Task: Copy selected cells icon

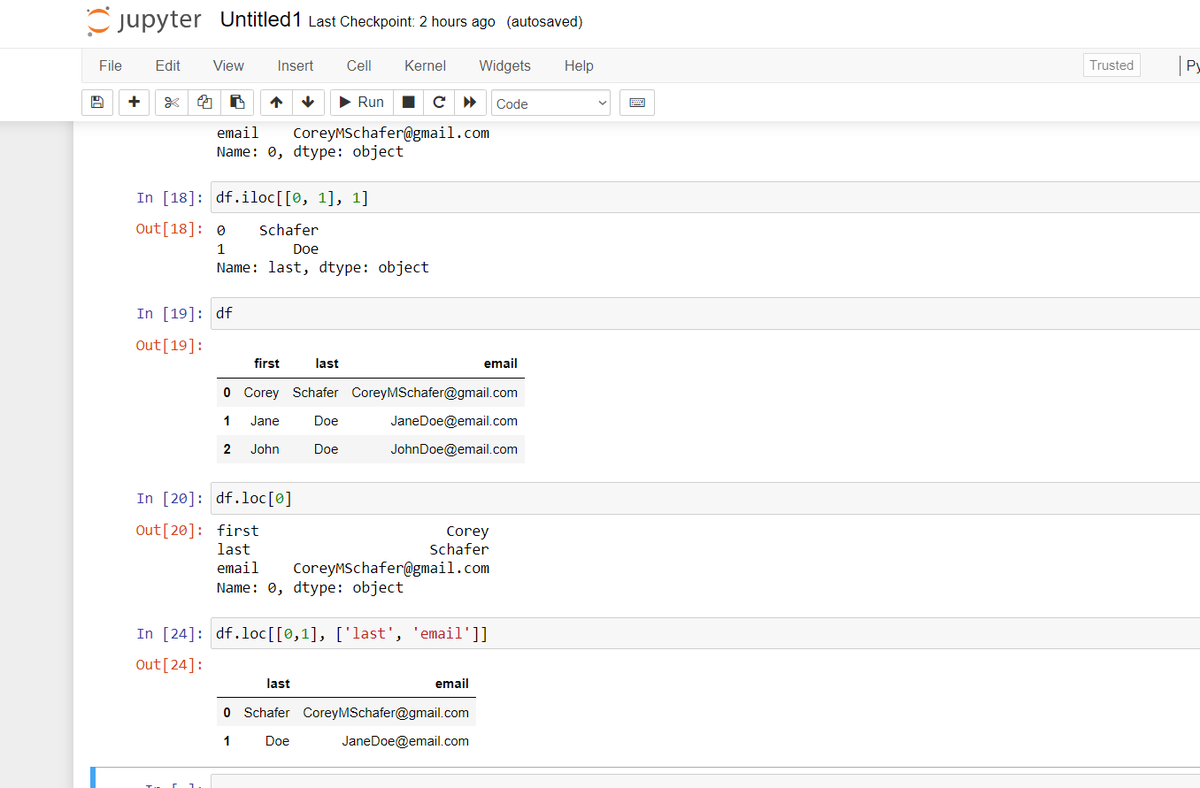Action: [x=204, y=102]
